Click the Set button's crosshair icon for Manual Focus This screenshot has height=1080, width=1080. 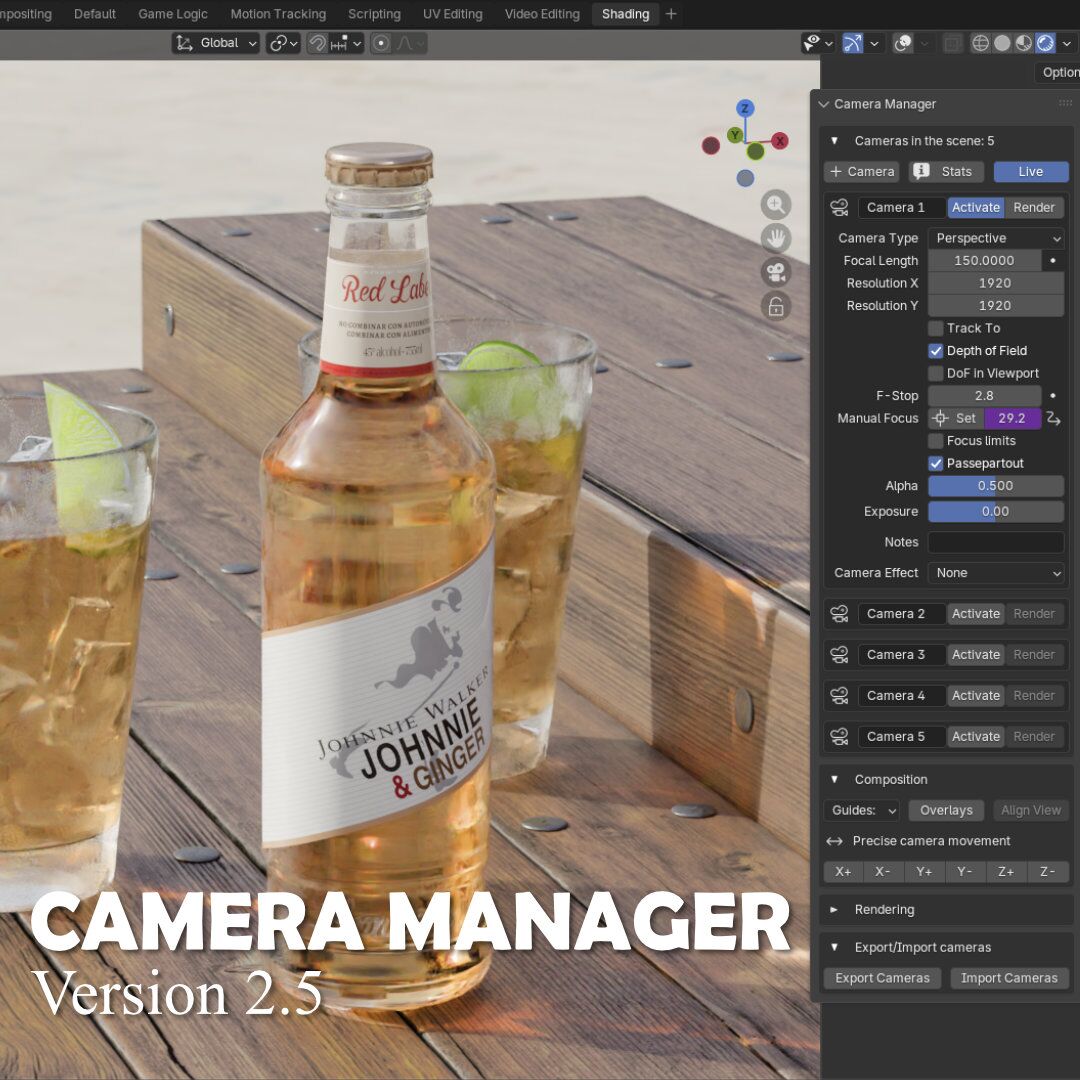(938, 418)
